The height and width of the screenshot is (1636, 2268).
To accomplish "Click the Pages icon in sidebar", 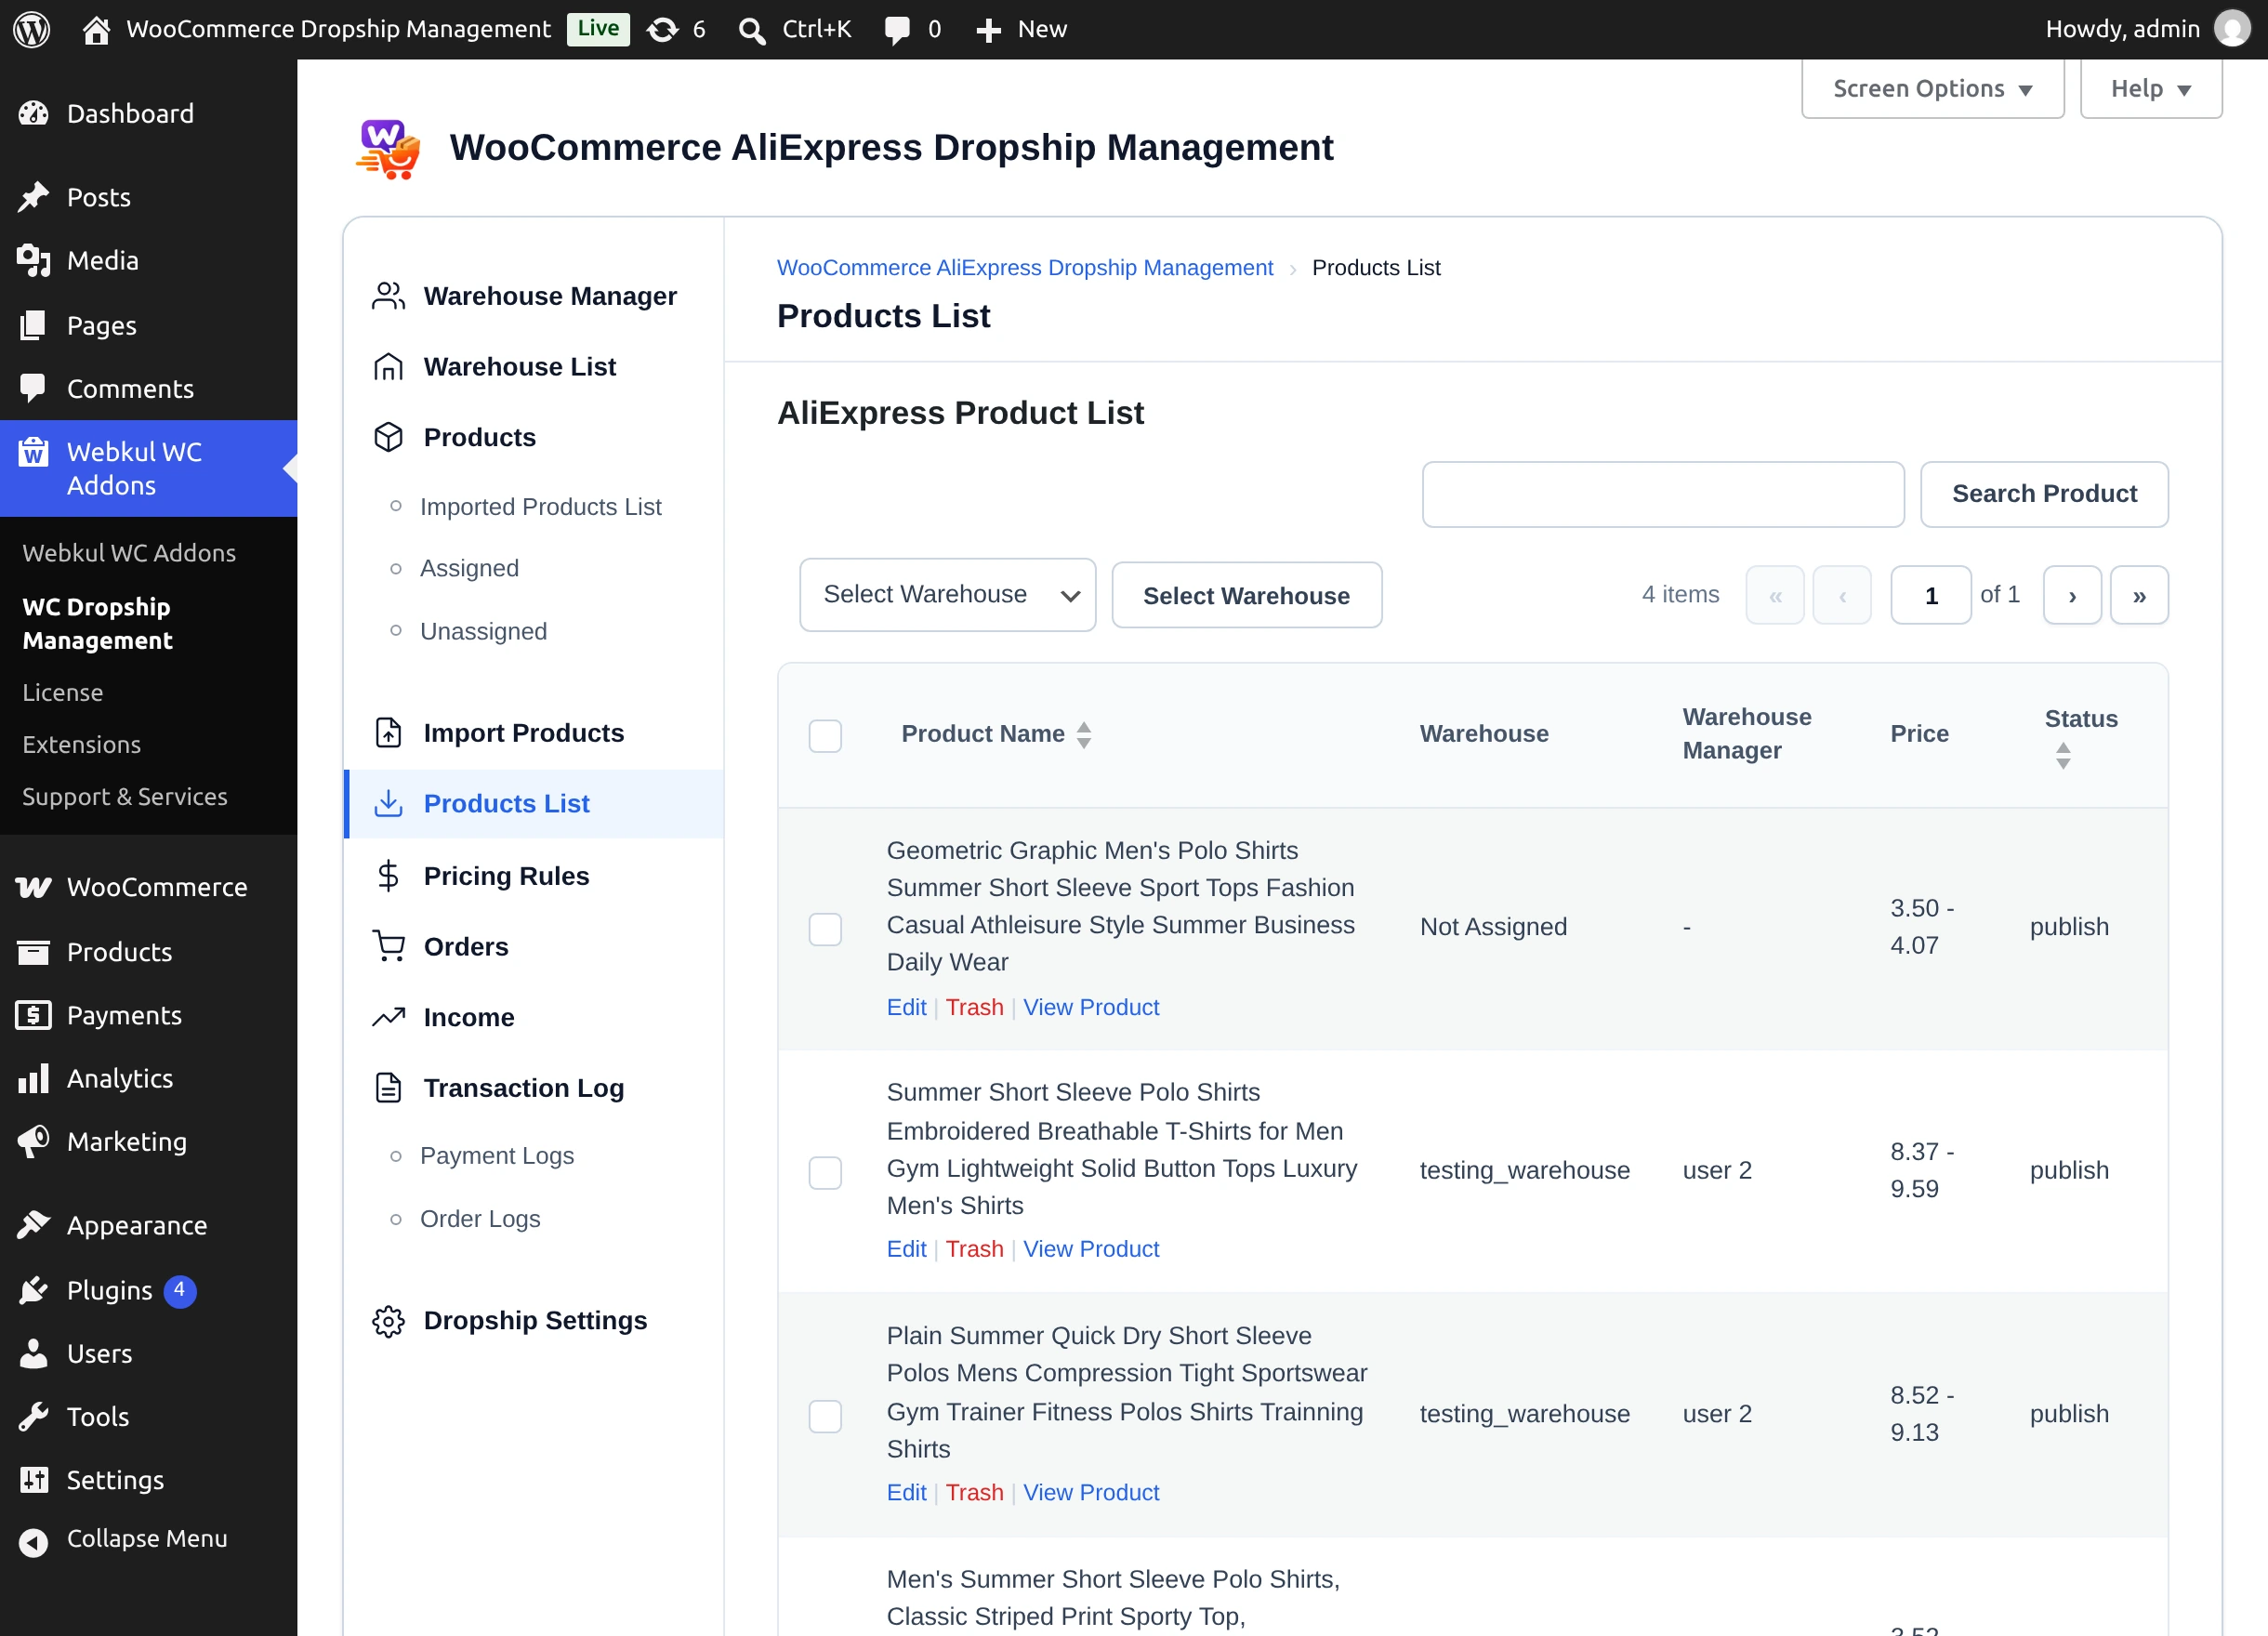I will (34, 325).
